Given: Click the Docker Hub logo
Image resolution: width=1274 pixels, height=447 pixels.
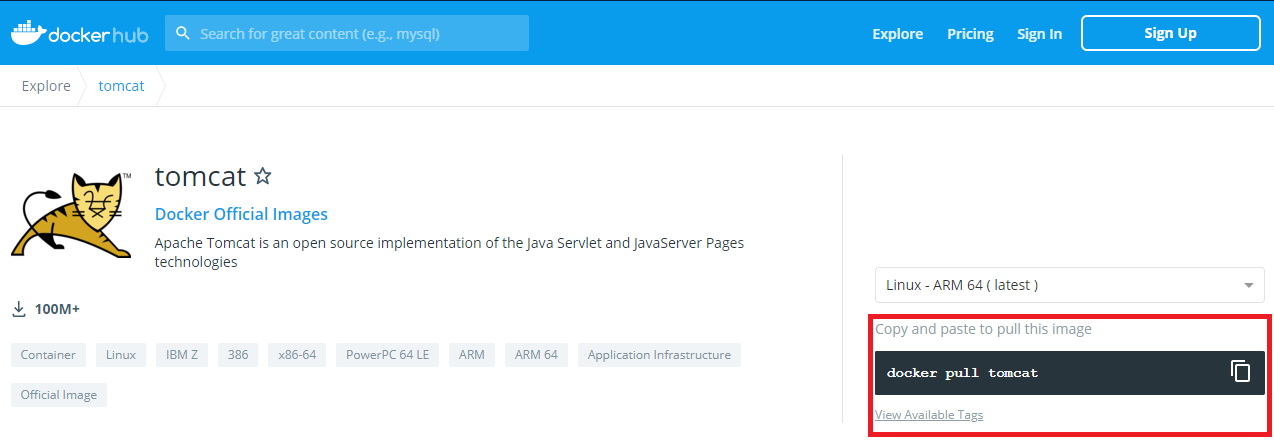Looking at the screenshot, I should (x=79, y=32).
